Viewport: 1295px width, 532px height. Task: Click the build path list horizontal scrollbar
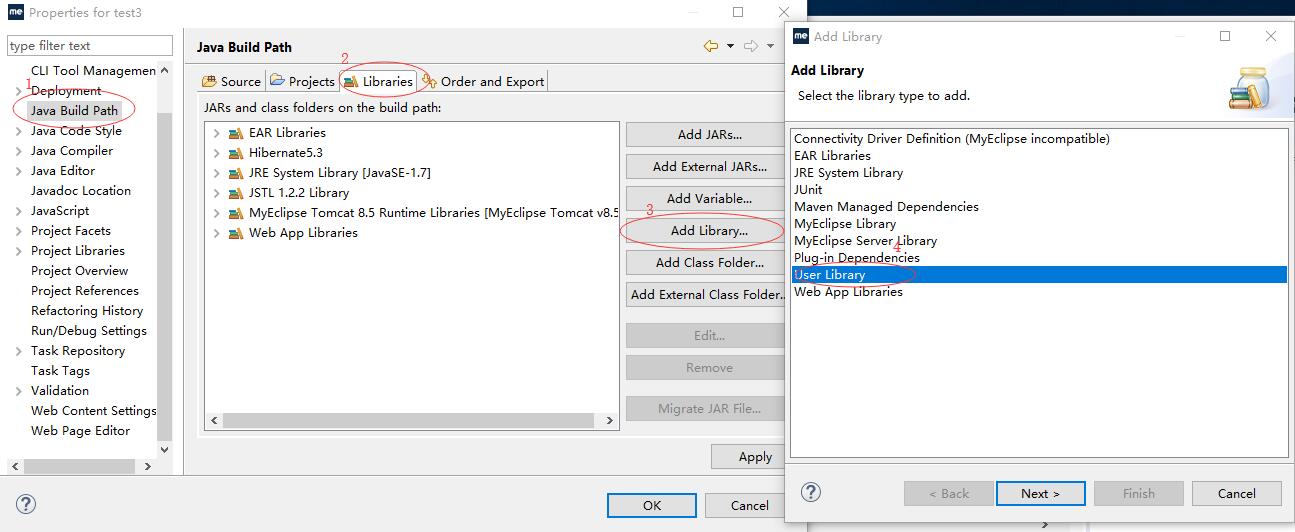click(x=411, y=421)
